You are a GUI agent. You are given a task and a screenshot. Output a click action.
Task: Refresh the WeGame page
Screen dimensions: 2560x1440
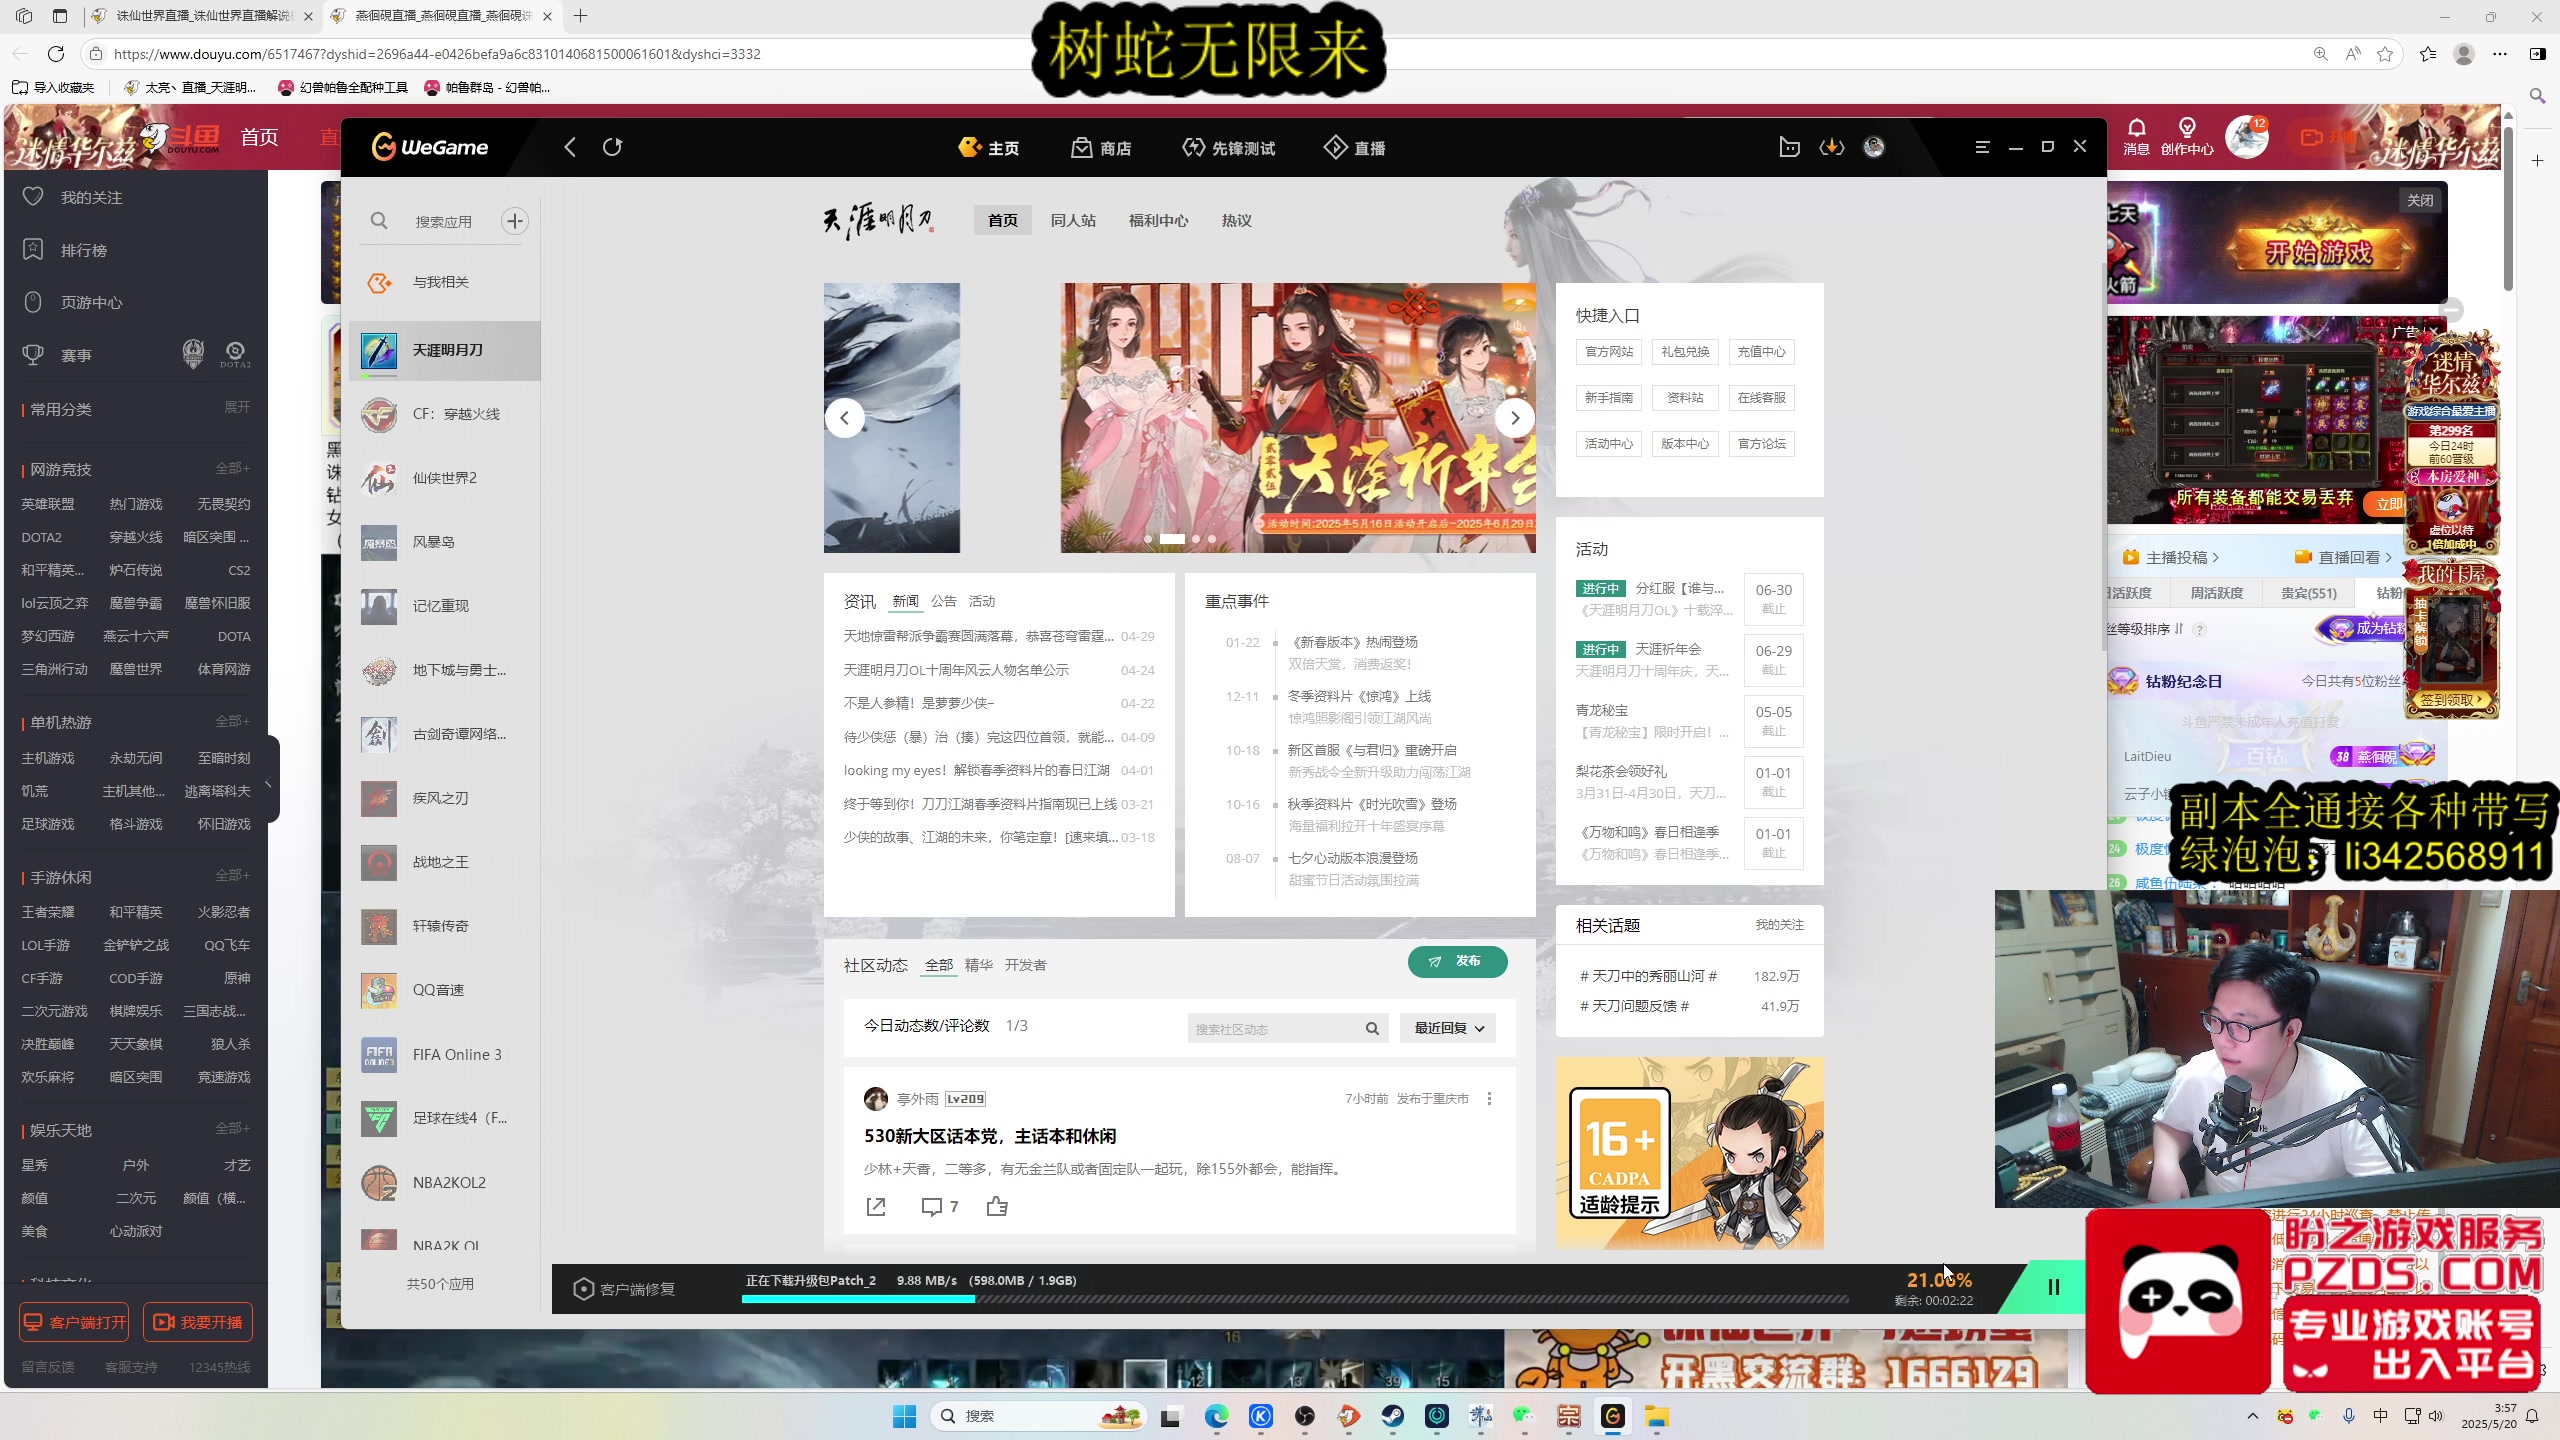click(x=612, y=147)
